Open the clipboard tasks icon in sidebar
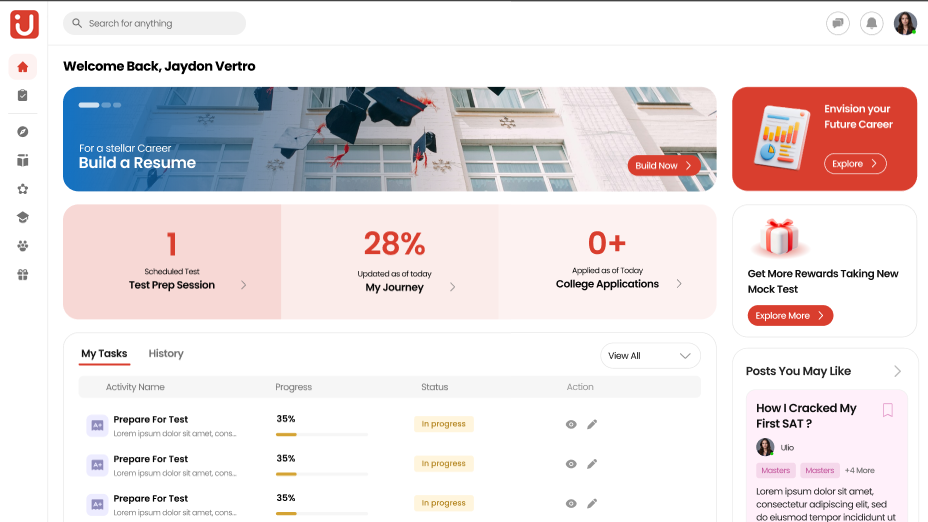Screen dimensions: 928x522 [x=23, y=96]
